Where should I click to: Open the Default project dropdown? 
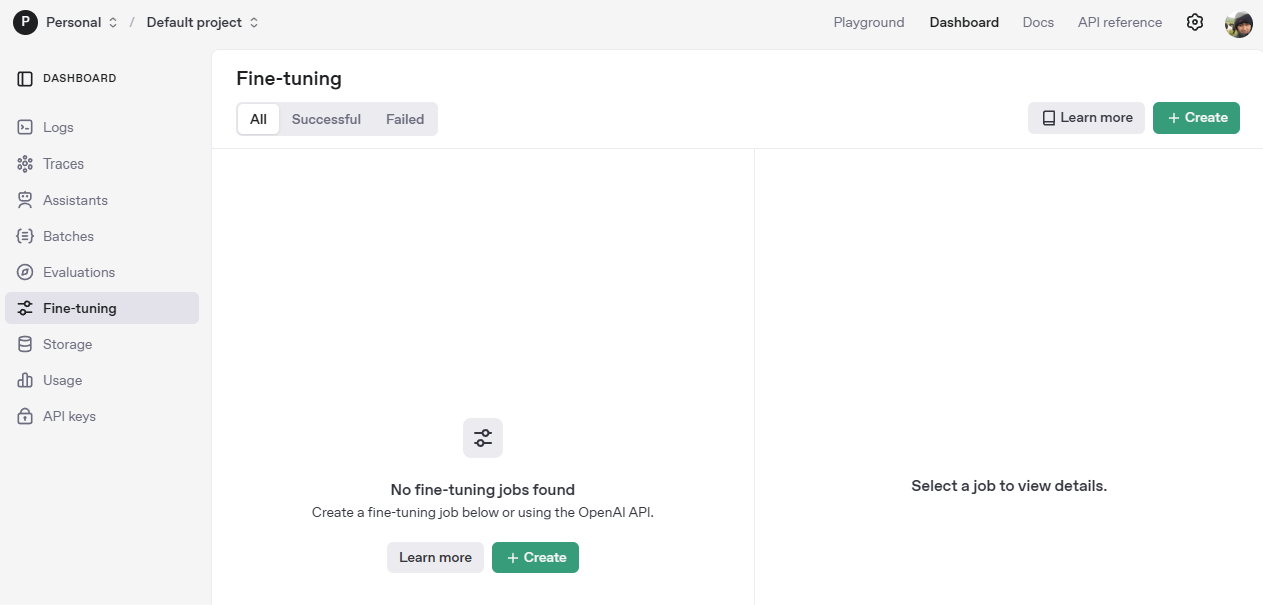(202, 22)
